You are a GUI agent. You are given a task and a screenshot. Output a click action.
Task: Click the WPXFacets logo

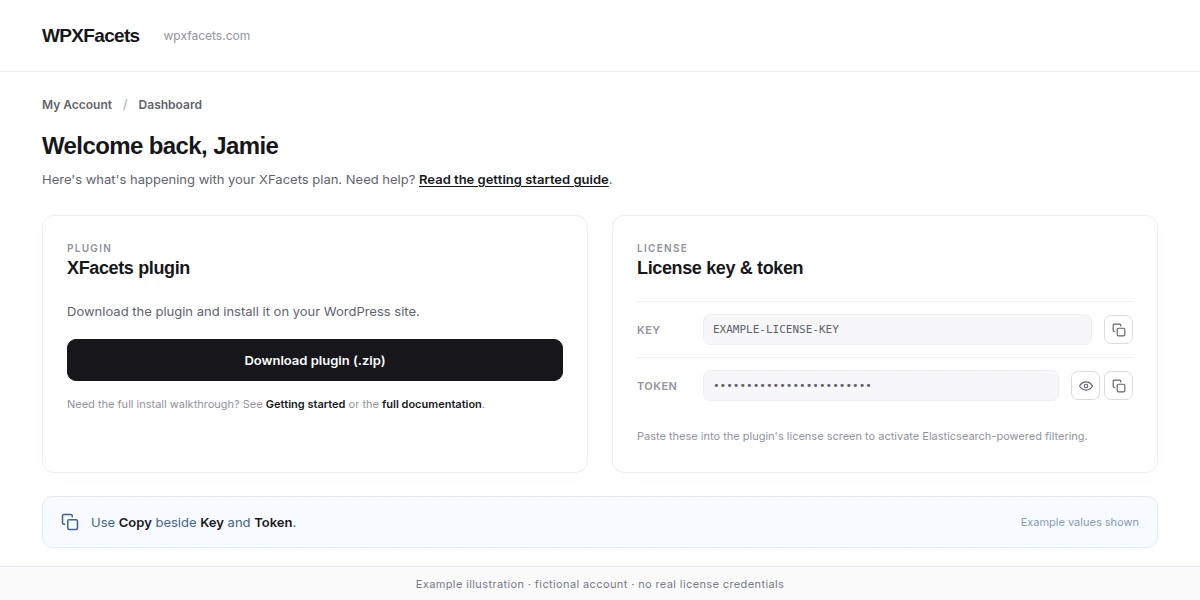[91, 36]
